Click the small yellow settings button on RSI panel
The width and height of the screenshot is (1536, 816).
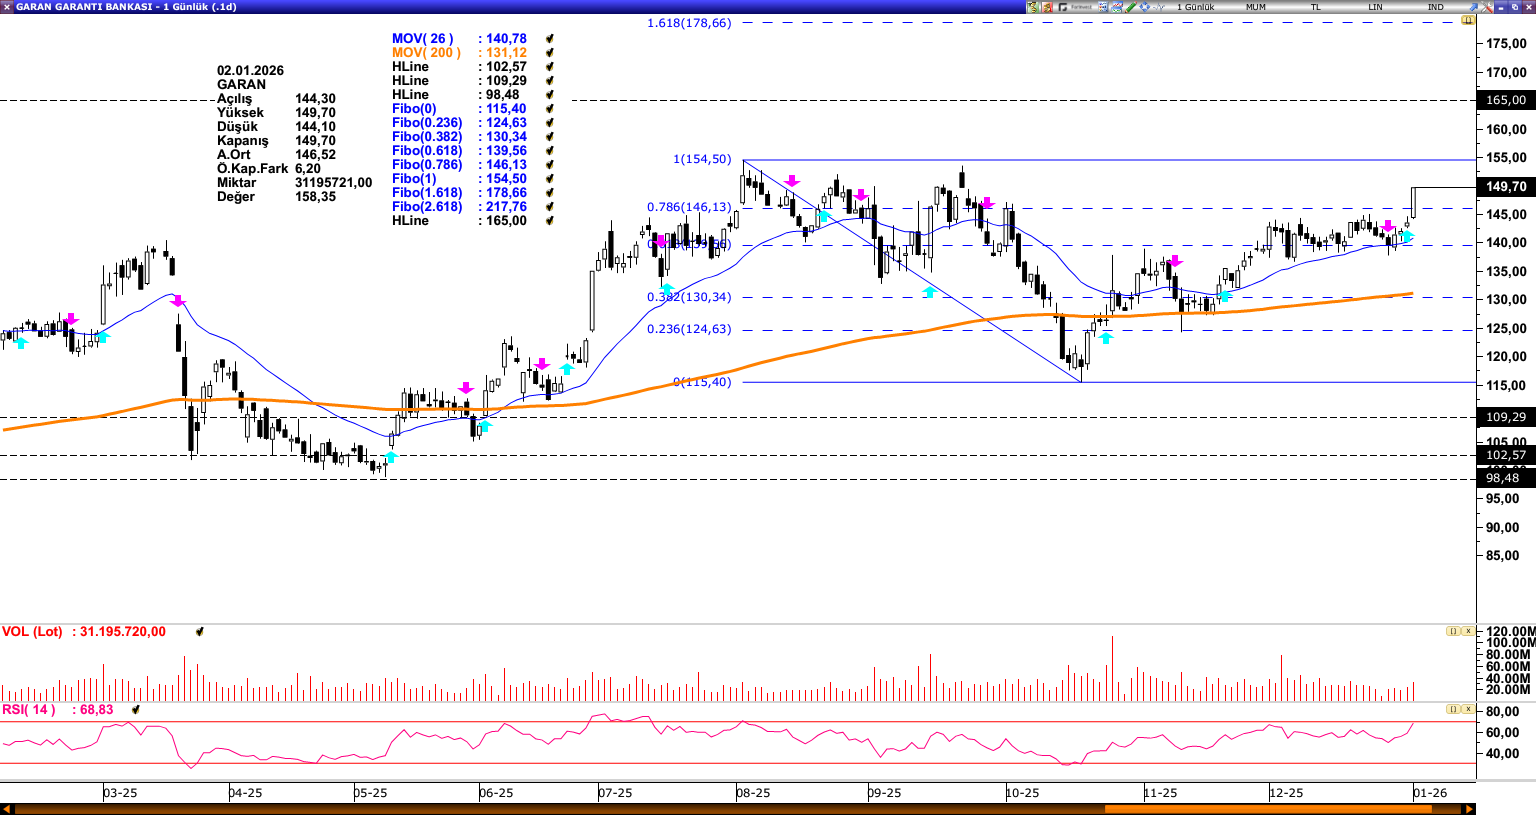1453,709
